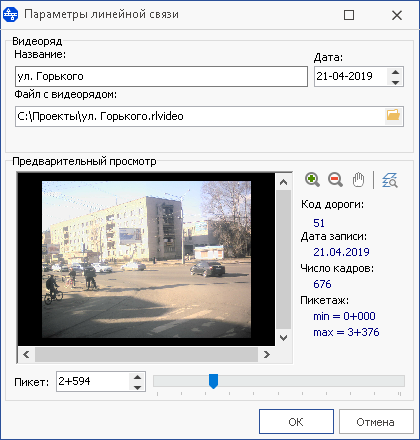Click the Отмена button
This screenshot has height=440, width=420.
tap(376, 422)
